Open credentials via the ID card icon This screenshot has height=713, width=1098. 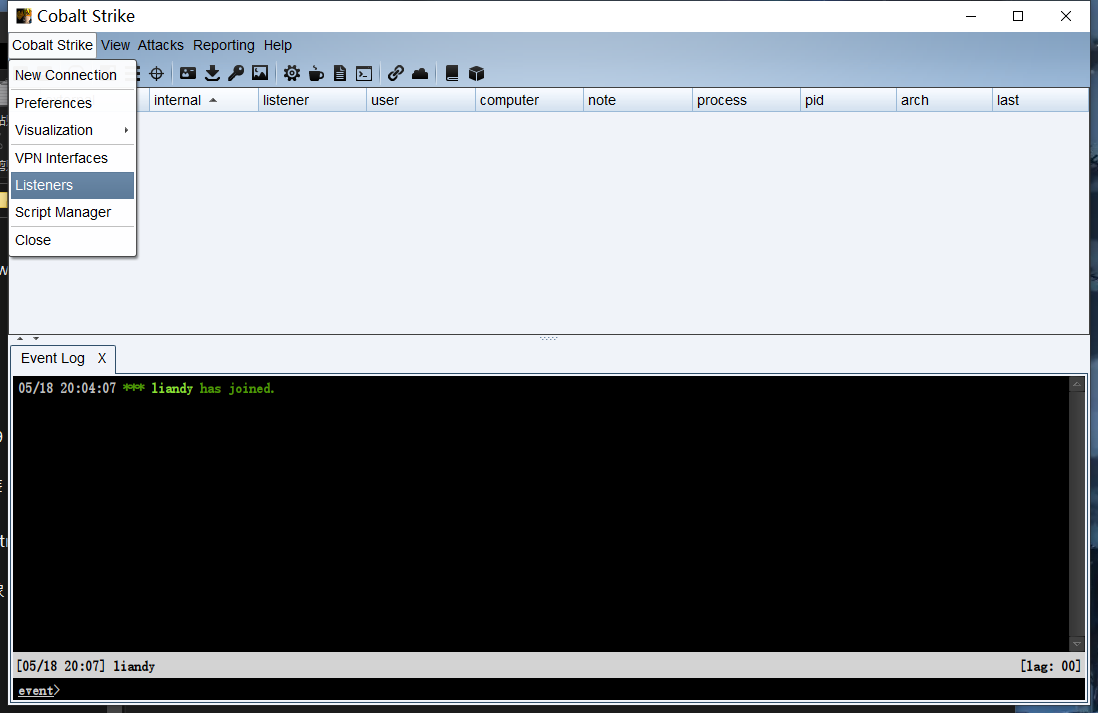(188, 73)
